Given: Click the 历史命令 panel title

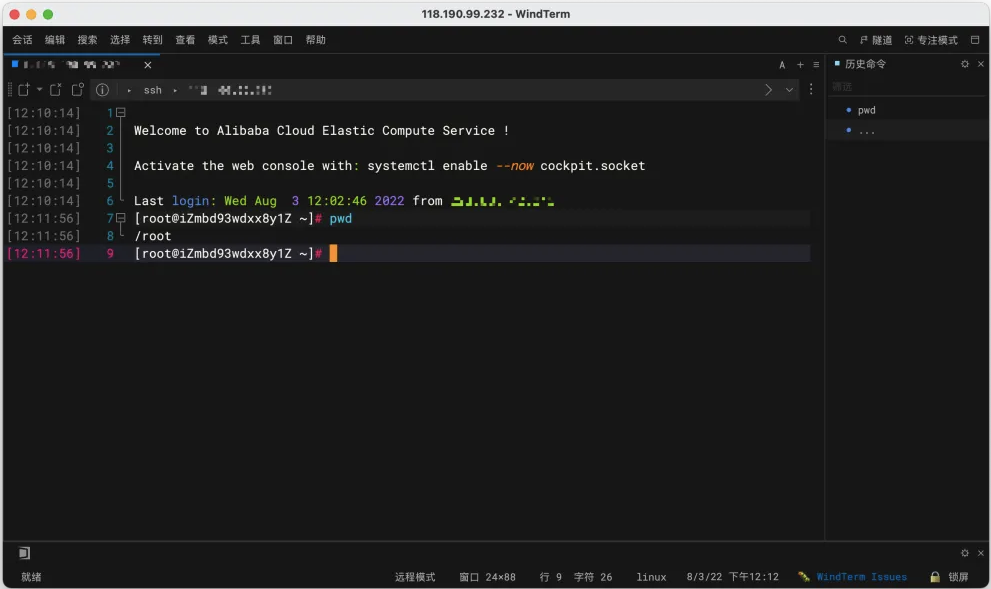Looking at the screenshot, I should (x=865, y=64).
